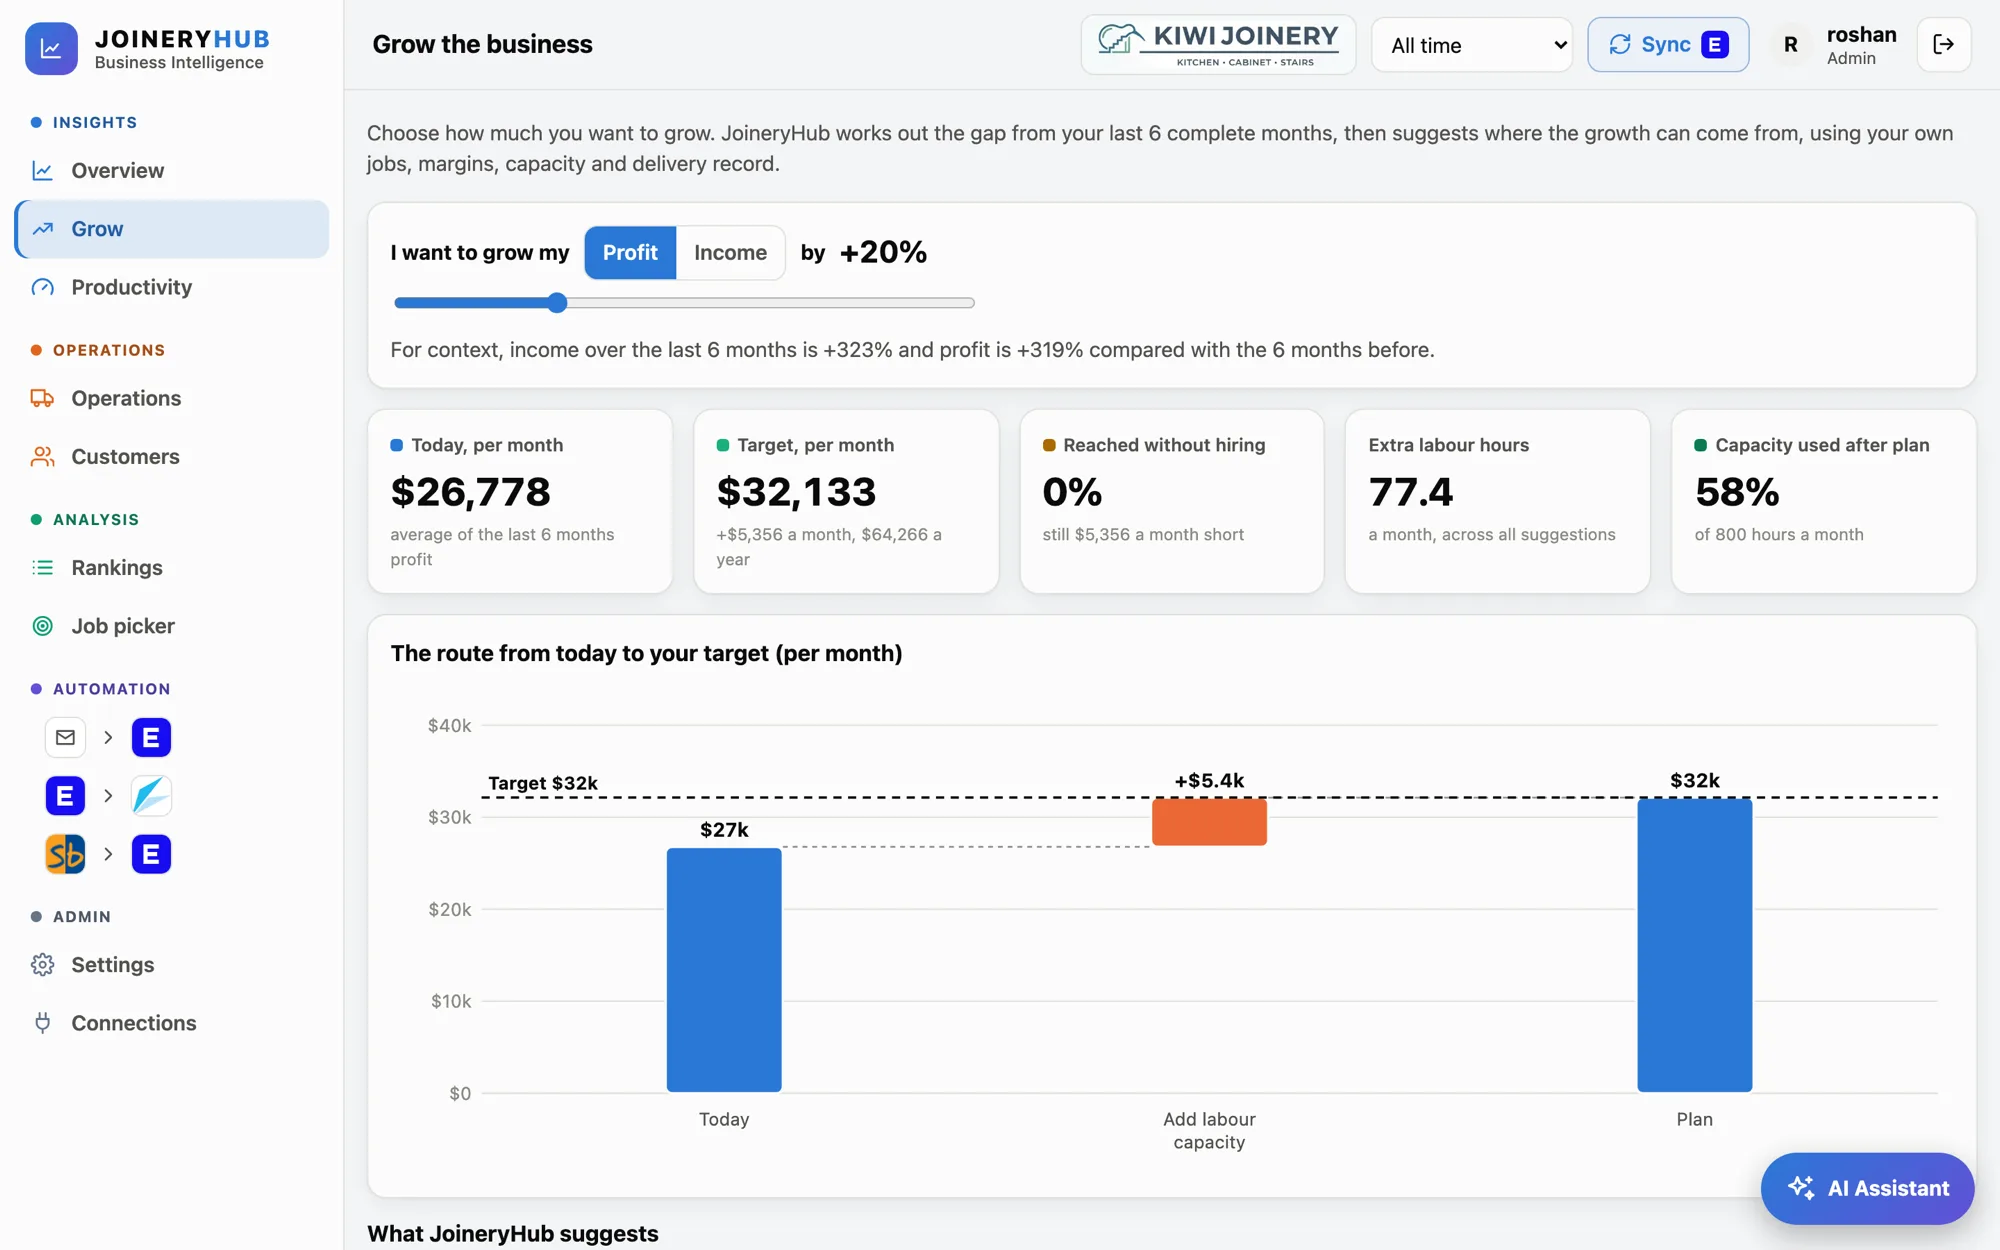Image resolution: width=2000 pixels, height=1250 pixels.
Task: Expand the chevron after the Sb icon
Action: click(108, 854)
